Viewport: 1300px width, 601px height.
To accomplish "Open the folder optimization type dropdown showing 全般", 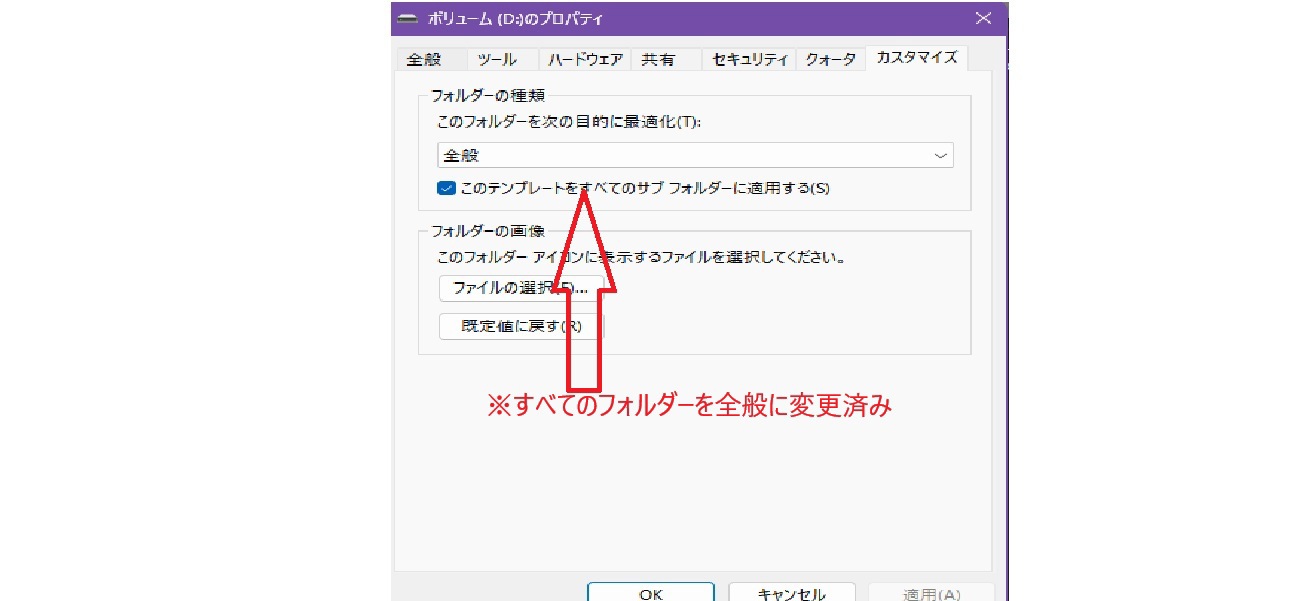I will [695, 155].
